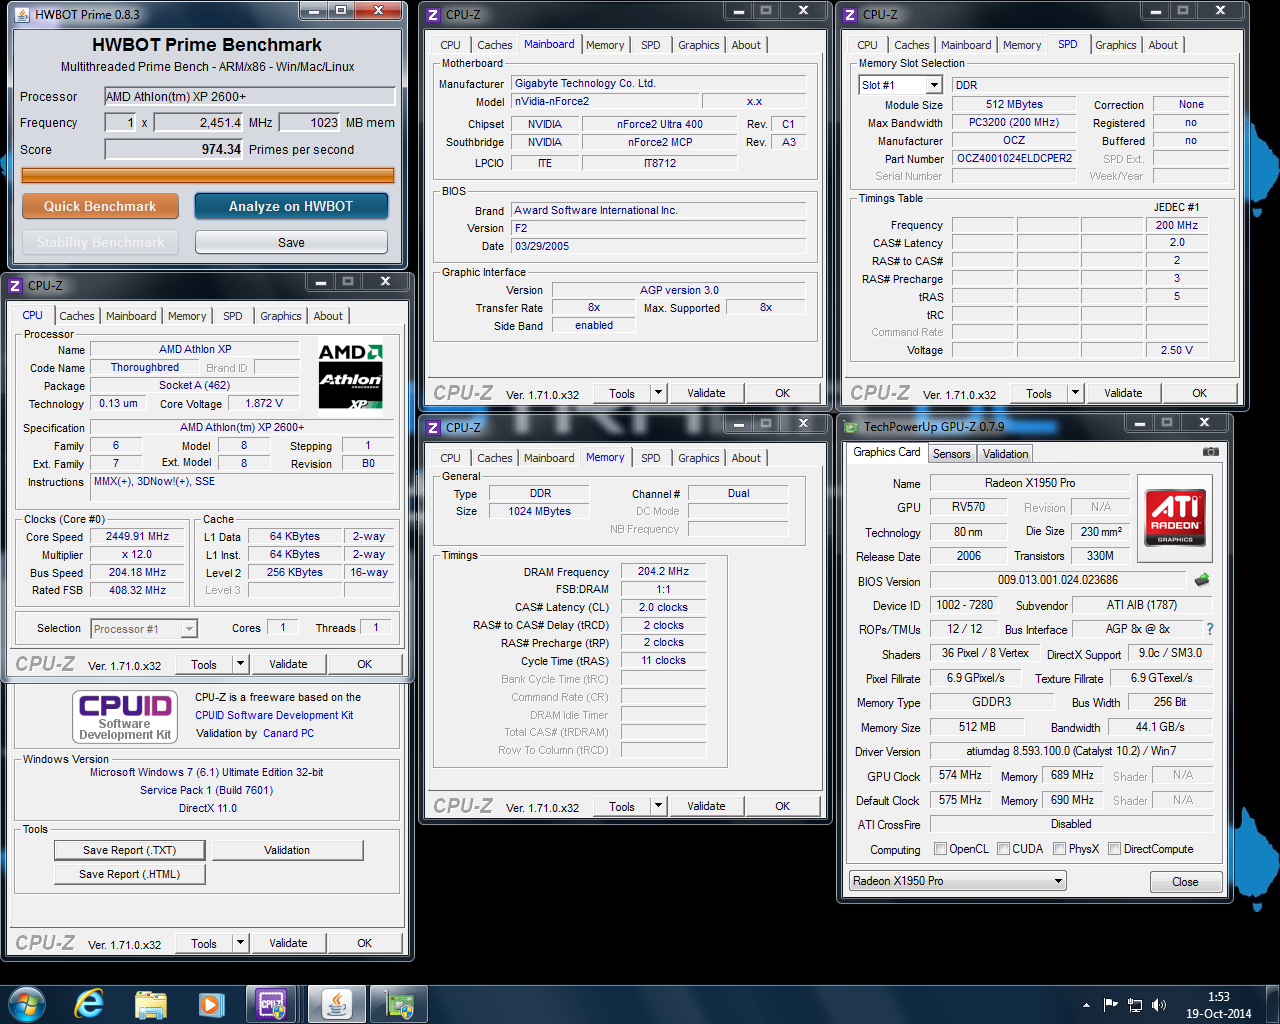Show hidden system tray icons arrow
This screenshot has height=1024, width=1280.
[x=1086, y=1005]
